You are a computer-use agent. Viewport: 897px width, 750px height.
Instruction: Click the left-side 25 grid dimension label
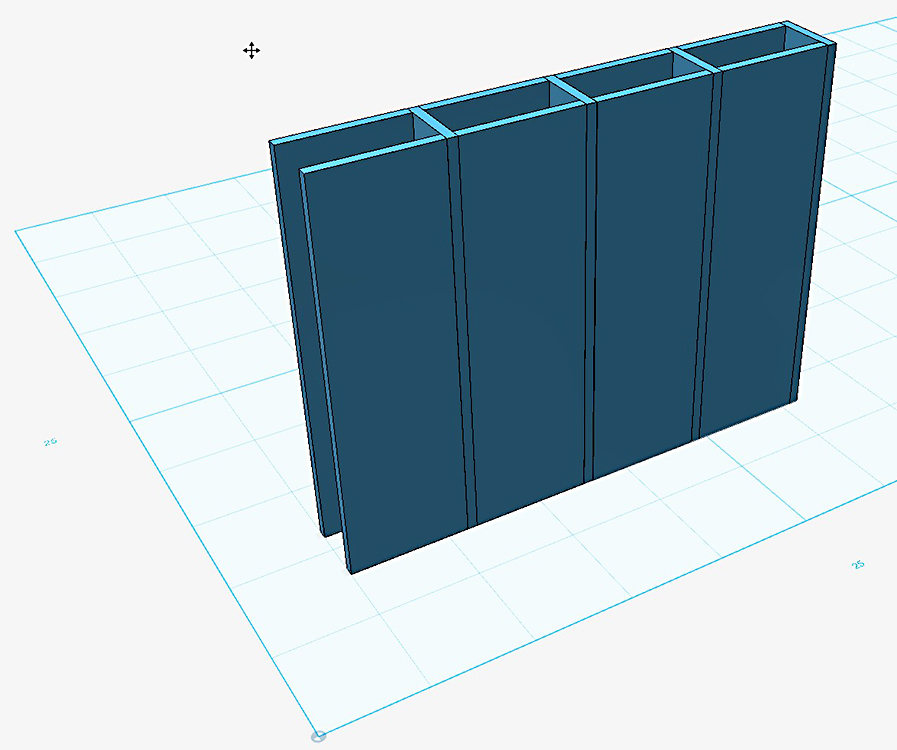tap(49, 441)
